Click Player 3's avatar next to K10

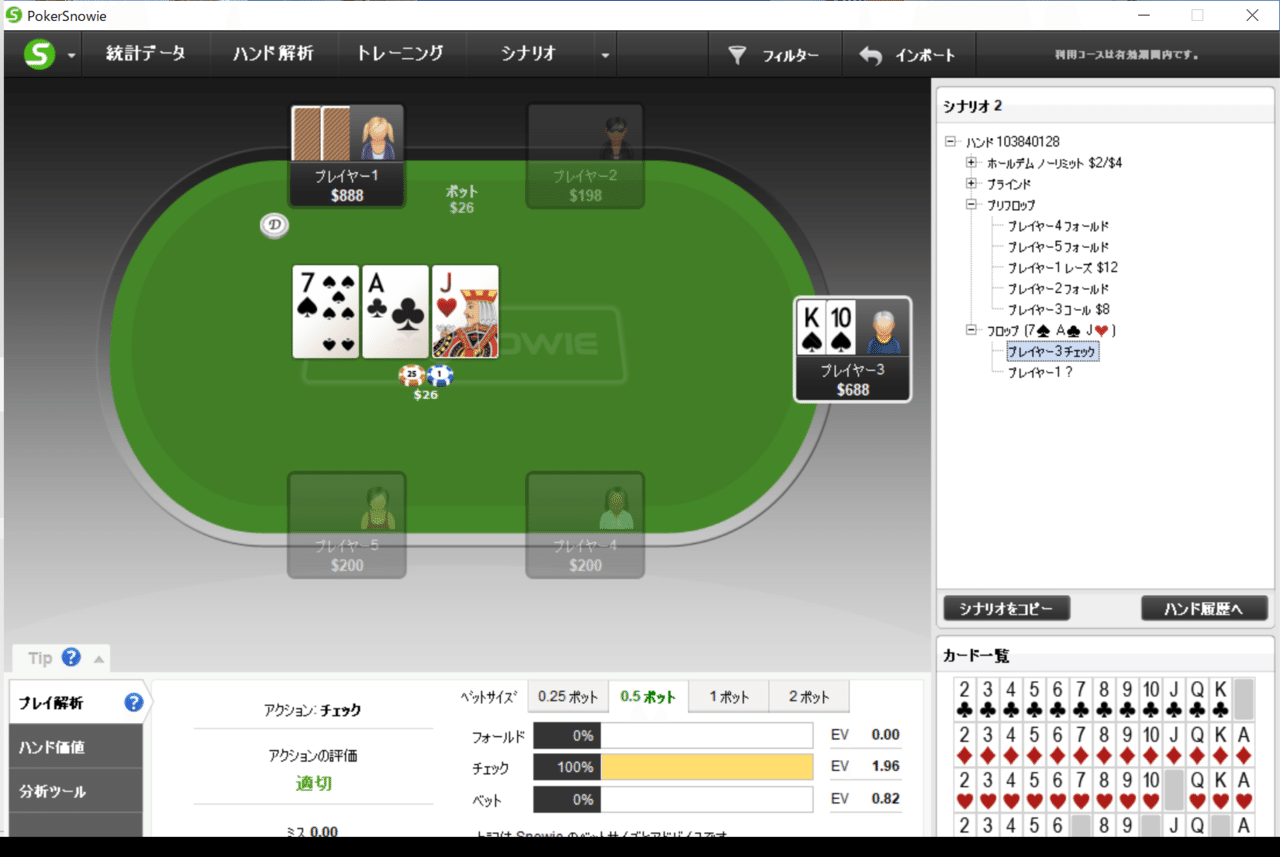883,330
